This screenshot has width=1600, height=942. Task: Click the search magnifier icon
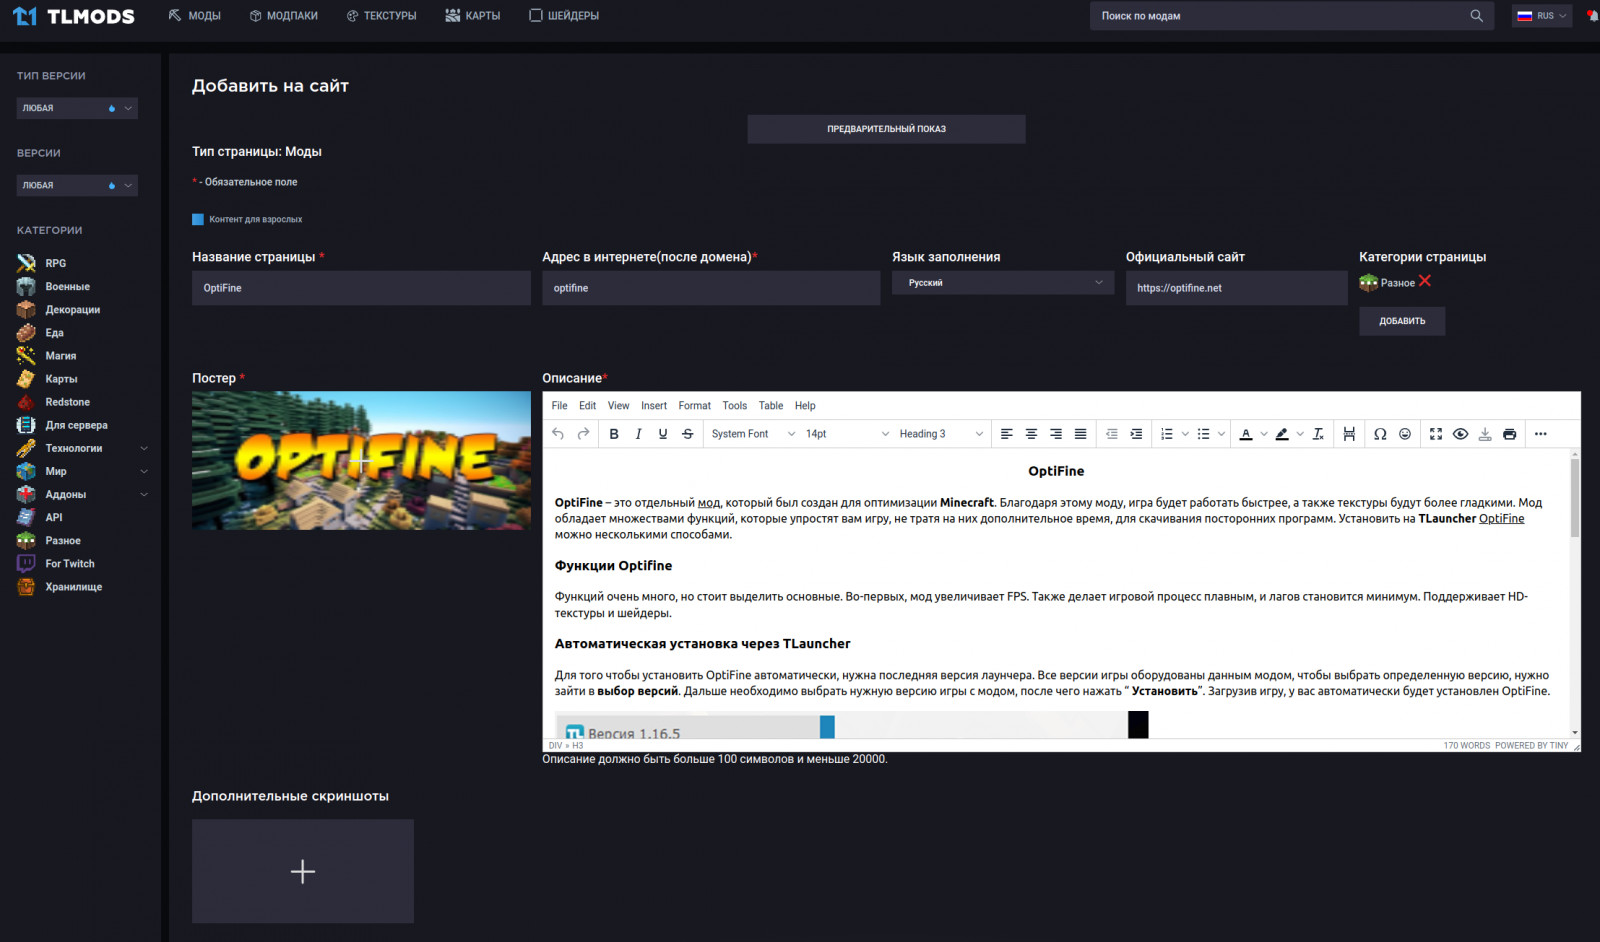click(1477, 16)
